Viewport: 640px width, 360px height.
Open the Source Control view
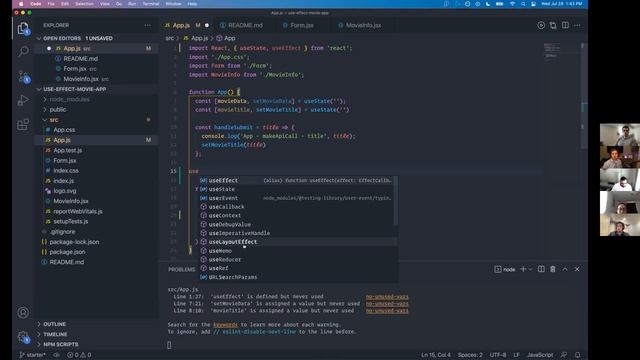click(23, 76)
